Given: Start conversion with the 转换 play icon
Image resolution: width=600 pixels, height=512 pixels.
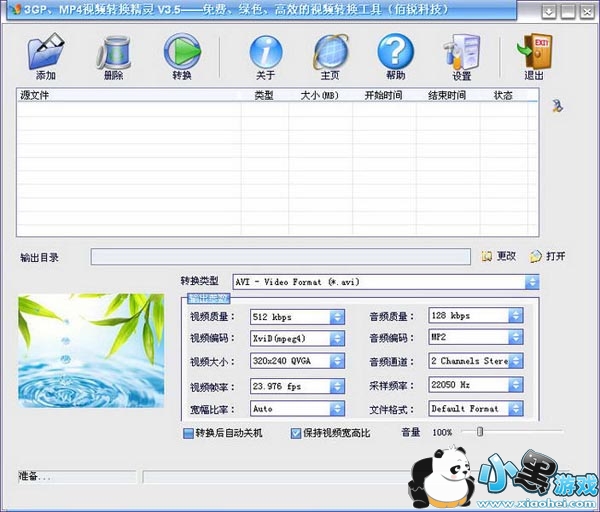Looking at the screenshot, I should coord(182,51).
